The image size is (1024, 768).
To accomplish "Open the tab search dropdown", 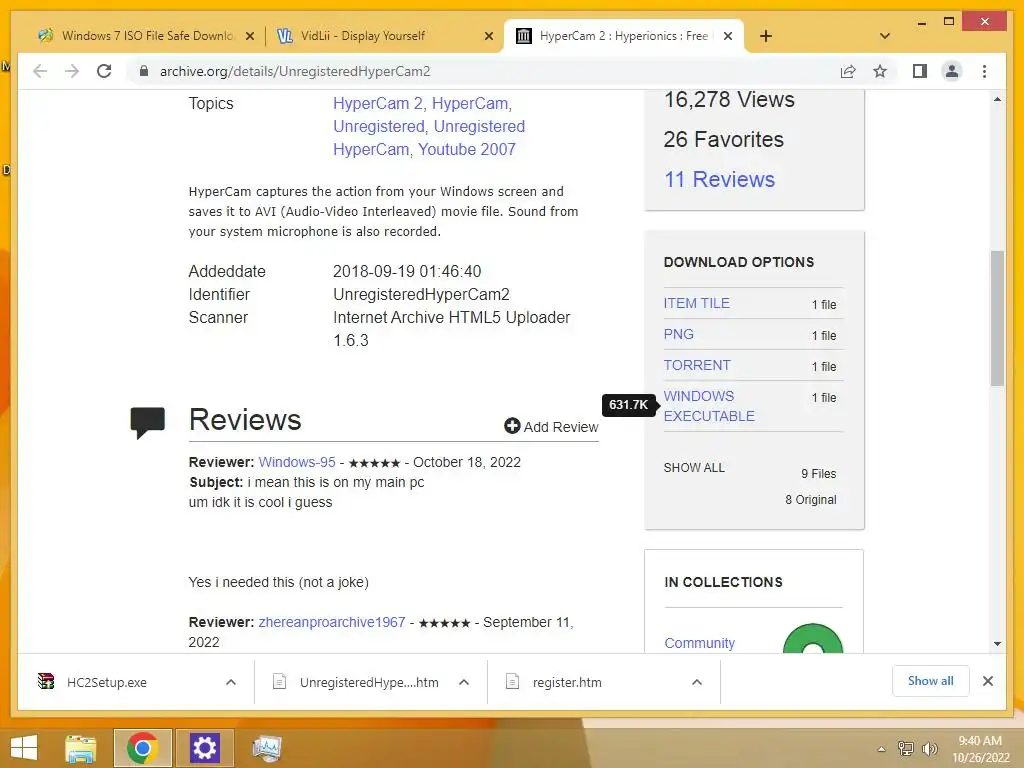I will click(x=884, y=36).
